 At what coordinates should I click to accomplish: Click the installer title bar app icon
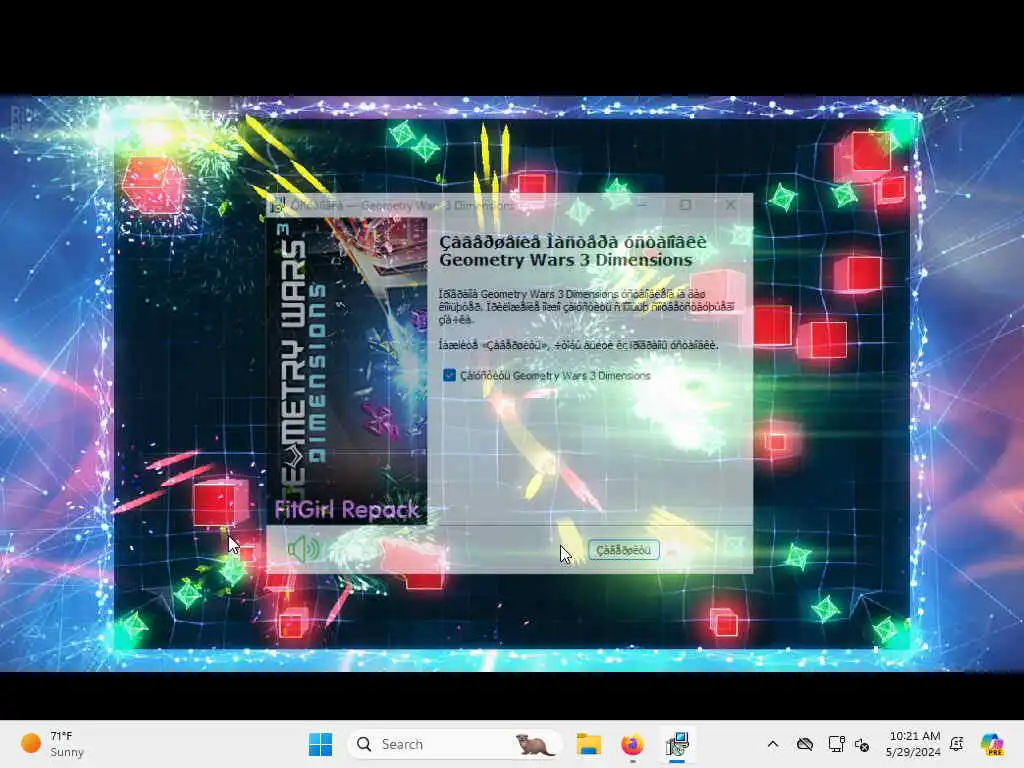pos(278,206)
